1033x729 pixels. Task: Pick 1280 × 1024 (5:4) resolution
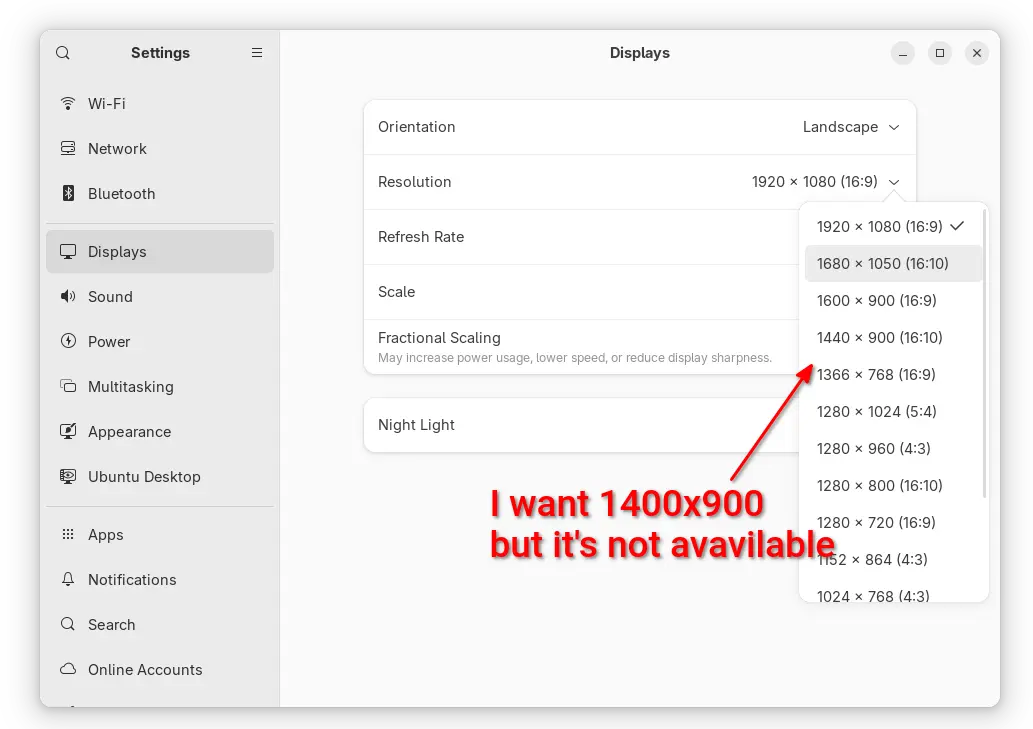893,412
